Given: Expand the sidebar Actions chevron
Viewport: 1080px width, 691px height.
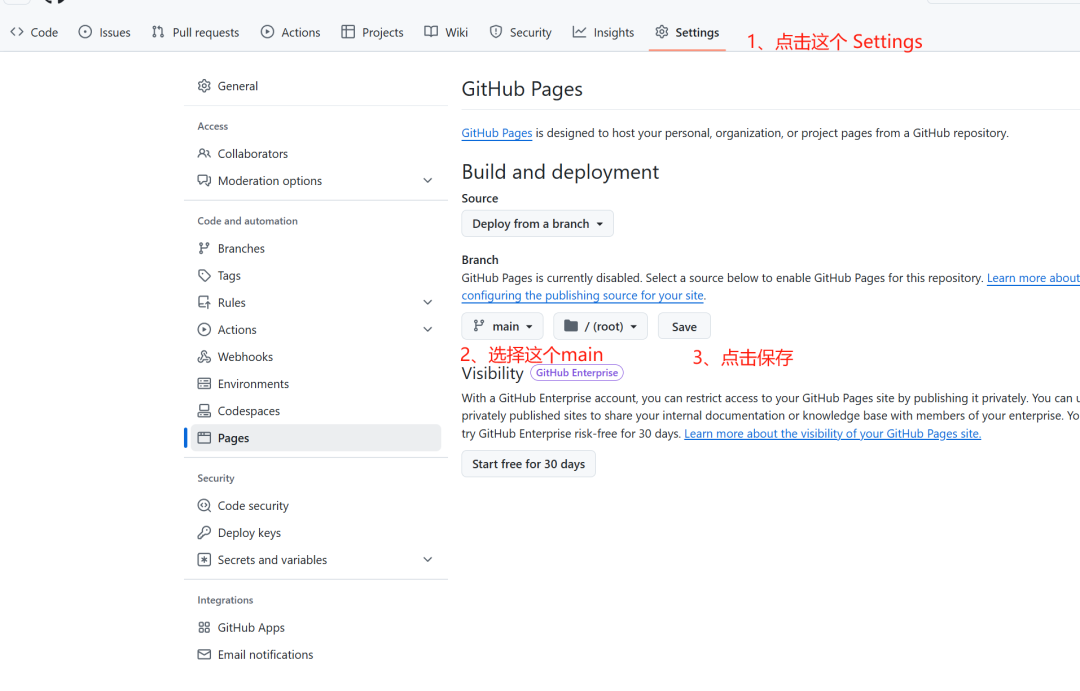Looking at the screenshot, I should (x=428, y=329).
